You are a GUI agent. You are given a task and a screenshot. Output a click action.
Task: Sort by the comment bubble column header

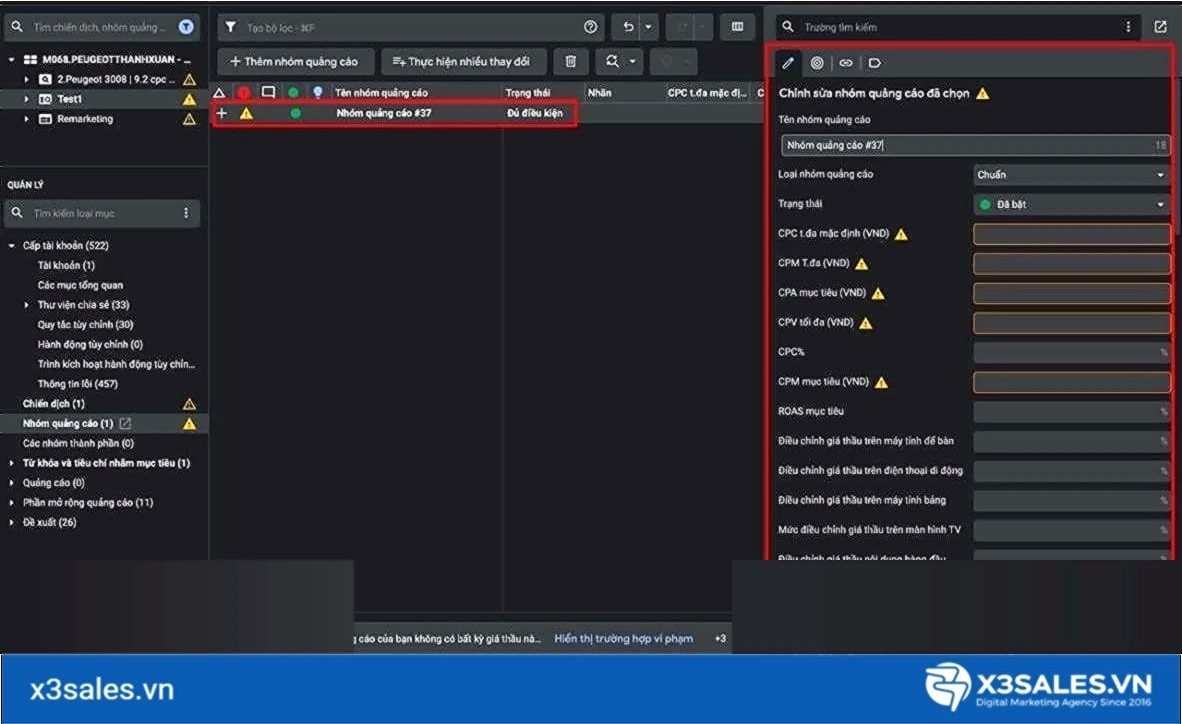pos(268,92)
